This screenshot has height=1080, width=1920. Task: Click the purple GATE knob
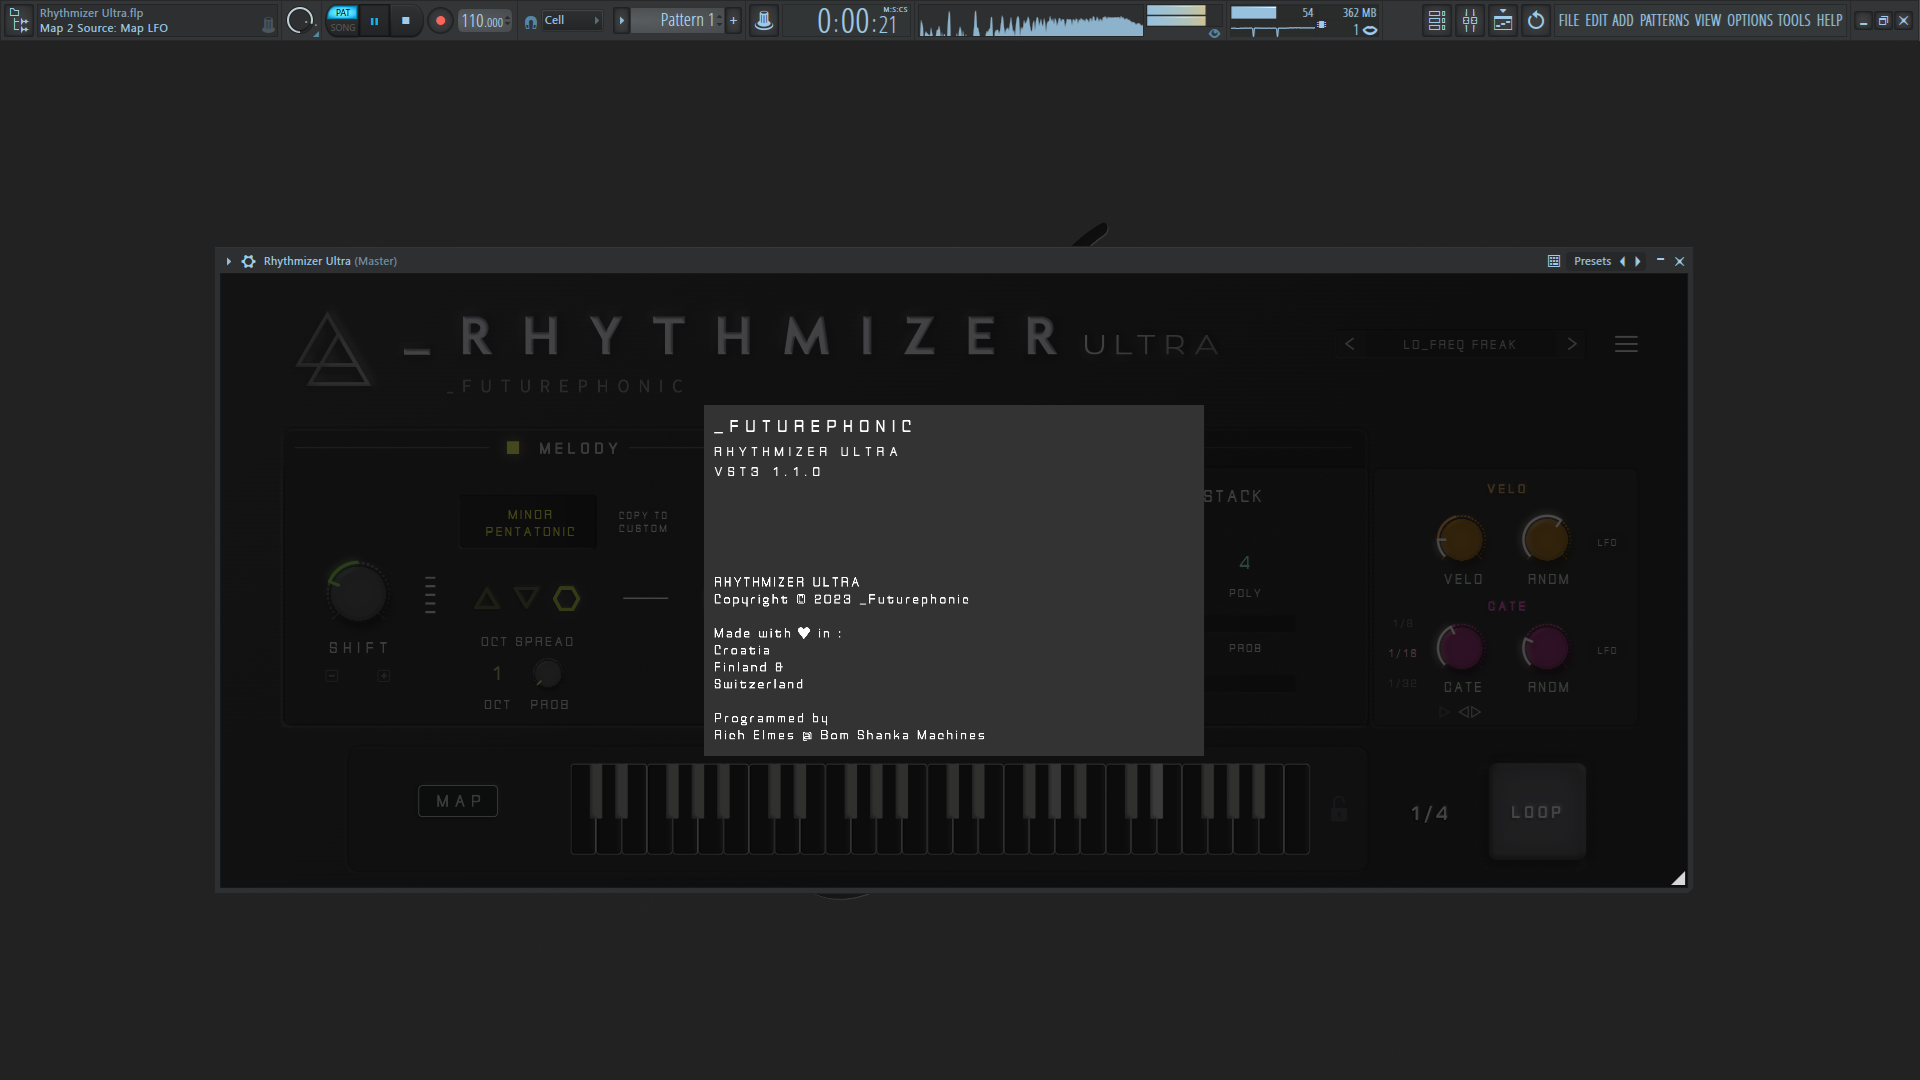click(x=1460, y=648)
